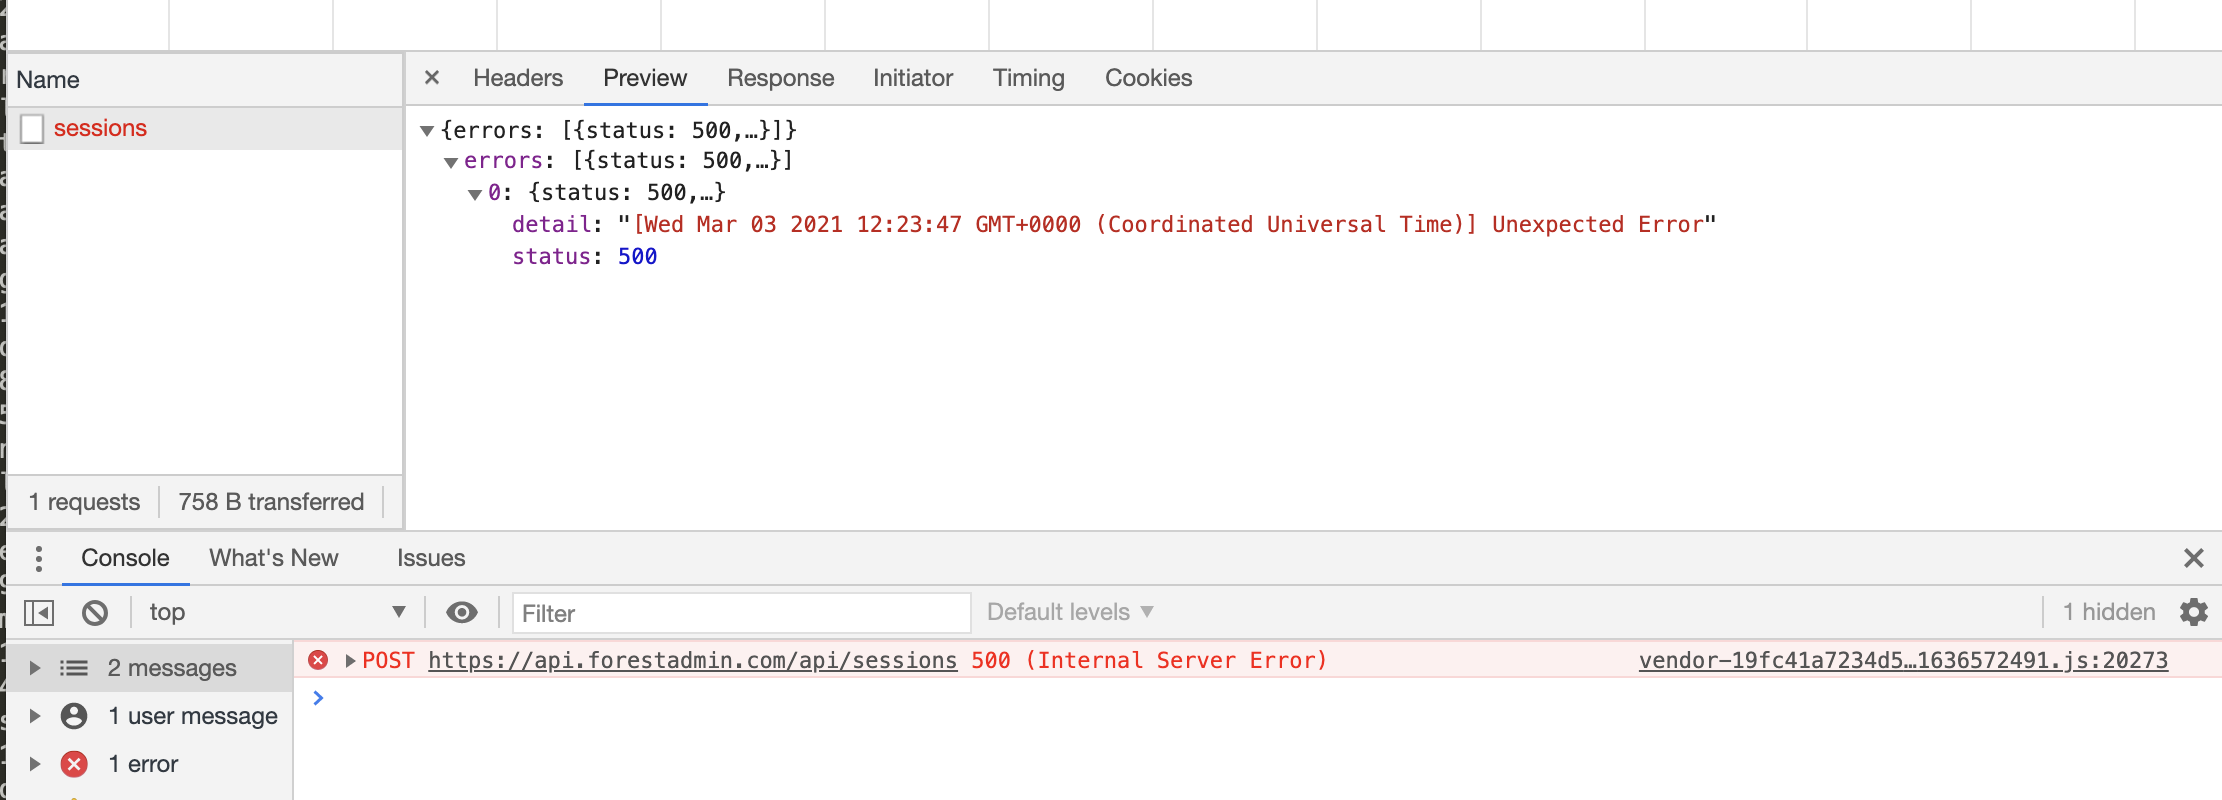The width and height of the screenshot is (2222, 800).
Task: Open the vendor js source link
Action: (1903, 661)
